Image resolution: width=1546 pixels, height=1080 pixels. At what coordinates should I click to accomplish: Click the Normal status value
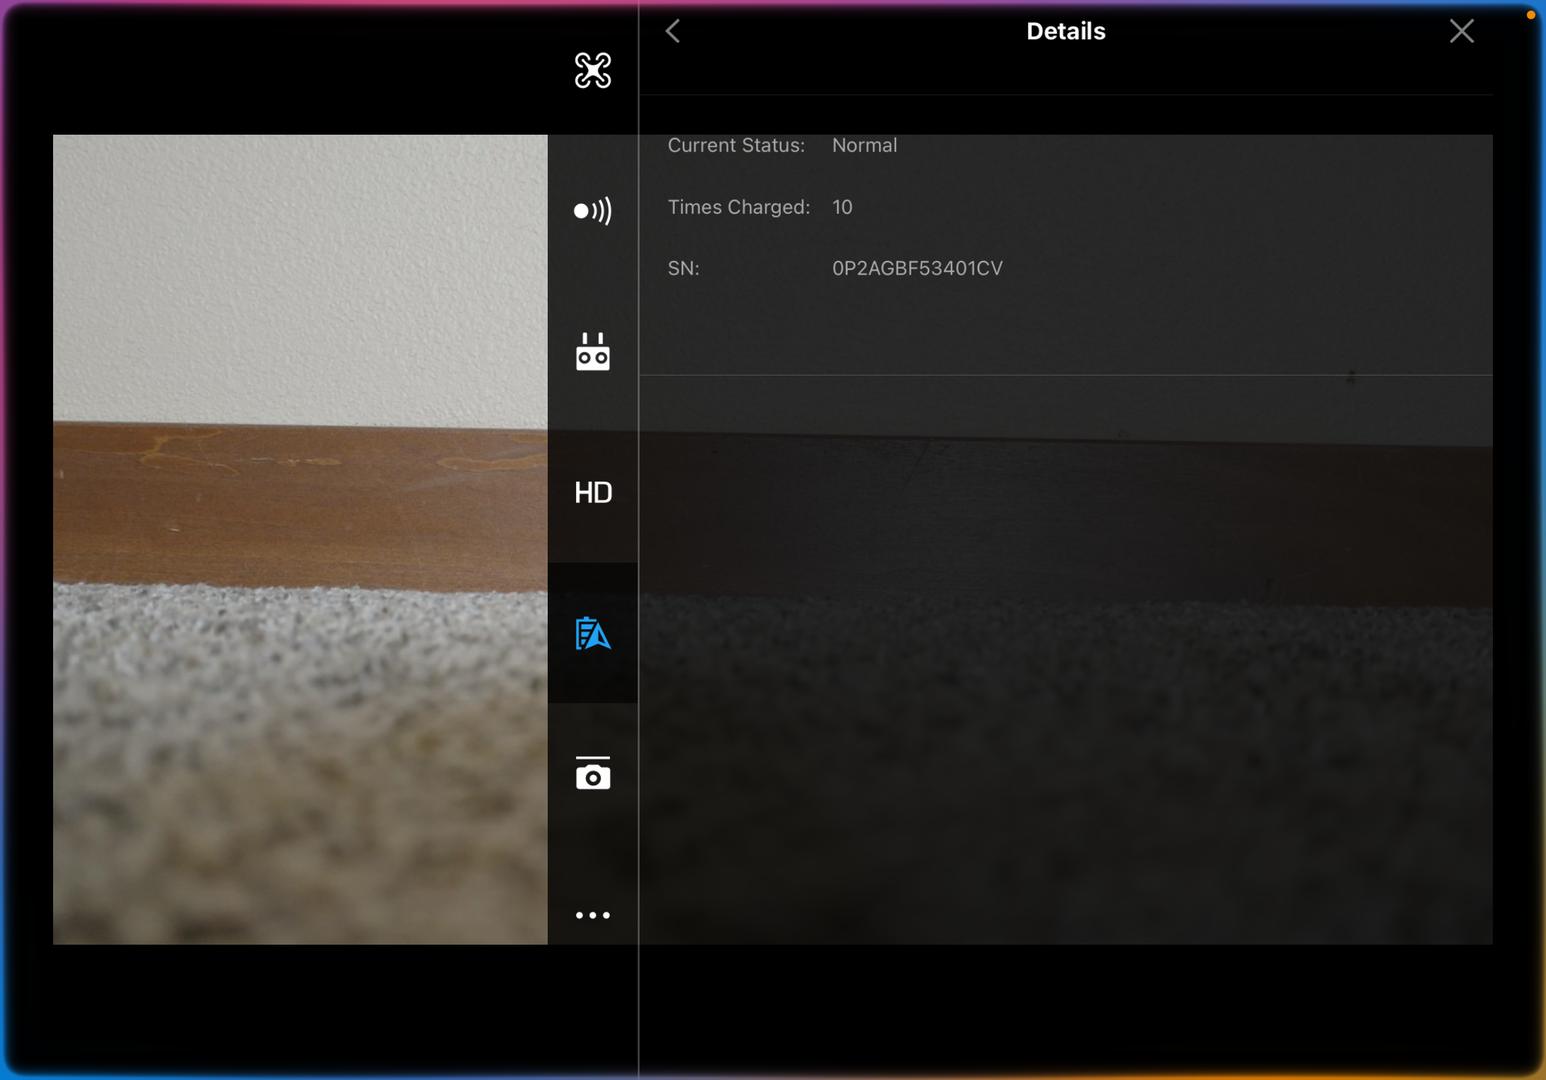(865, 145)
